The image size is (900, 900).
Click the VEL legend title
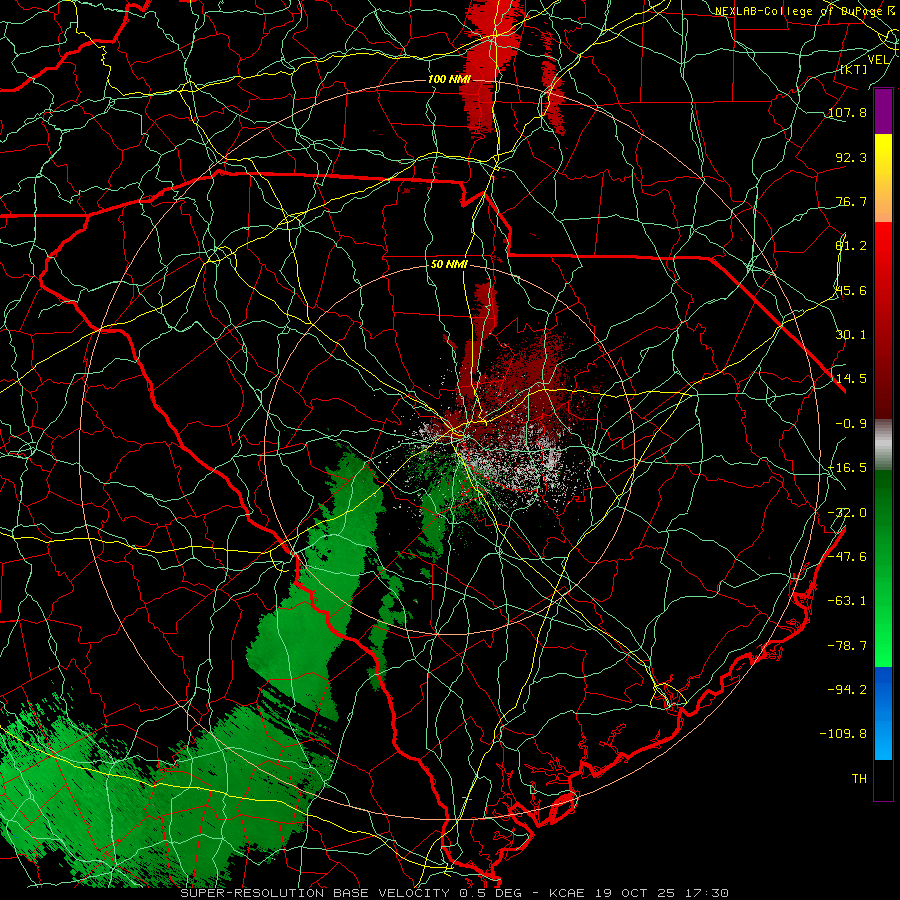[x=878, y=60]
